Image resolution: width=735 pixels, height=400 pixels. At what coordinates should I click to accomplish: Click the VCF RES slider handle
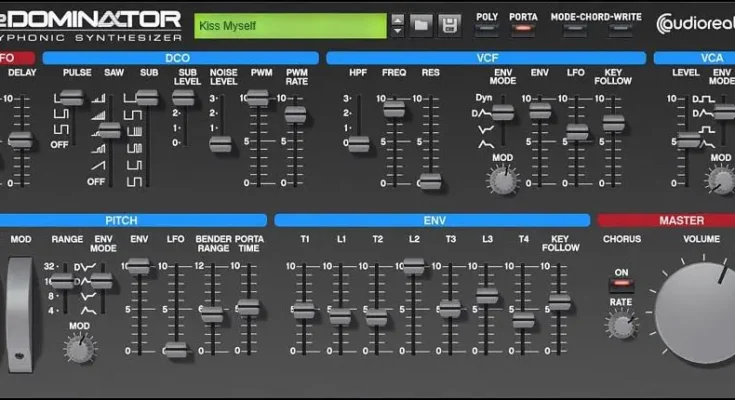pyautogui.click(x=430, y=181)
